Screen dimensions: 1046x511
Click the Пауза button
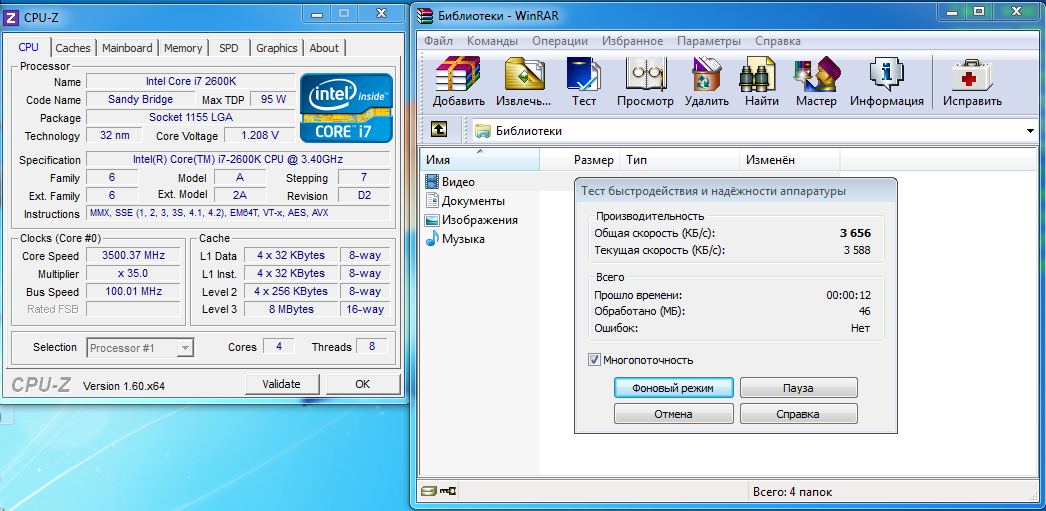pyautogui.click(x=799, y=388)
